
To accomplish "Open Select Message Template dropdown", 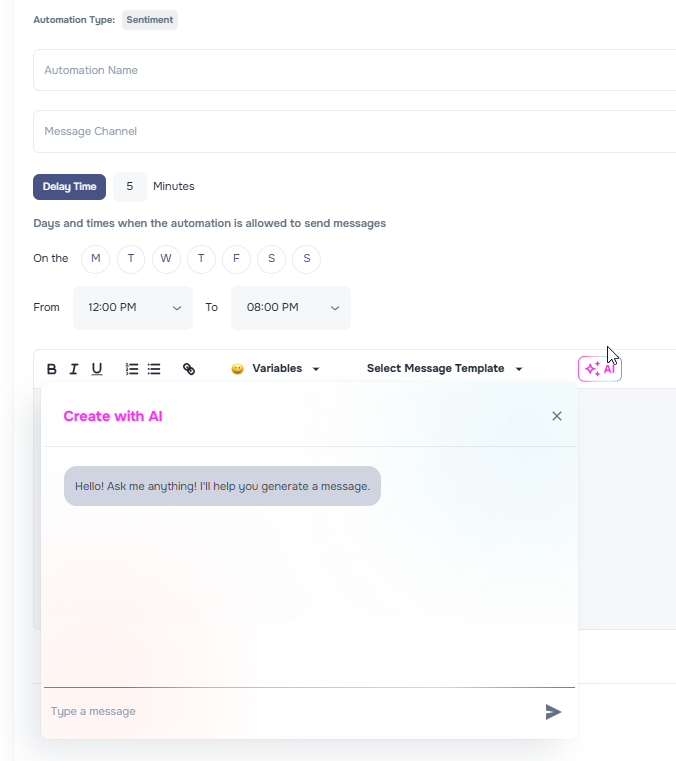I will pyautogui.click(x=444, y=368).
